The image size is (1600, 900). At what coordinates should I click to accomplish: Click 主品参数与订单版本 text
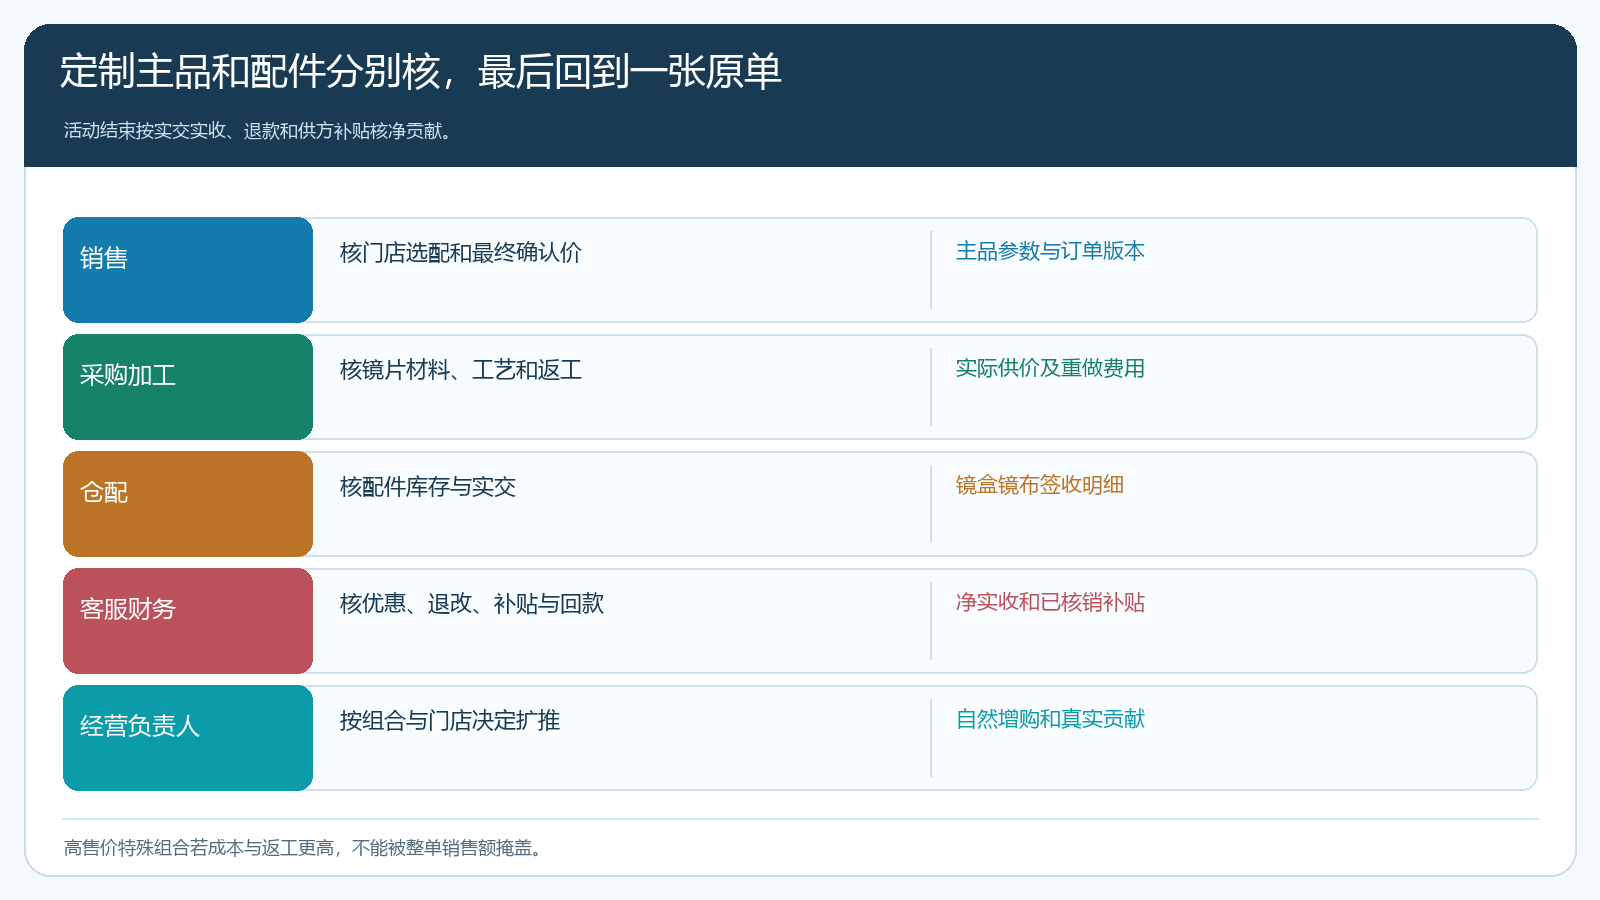(1050, 251)
